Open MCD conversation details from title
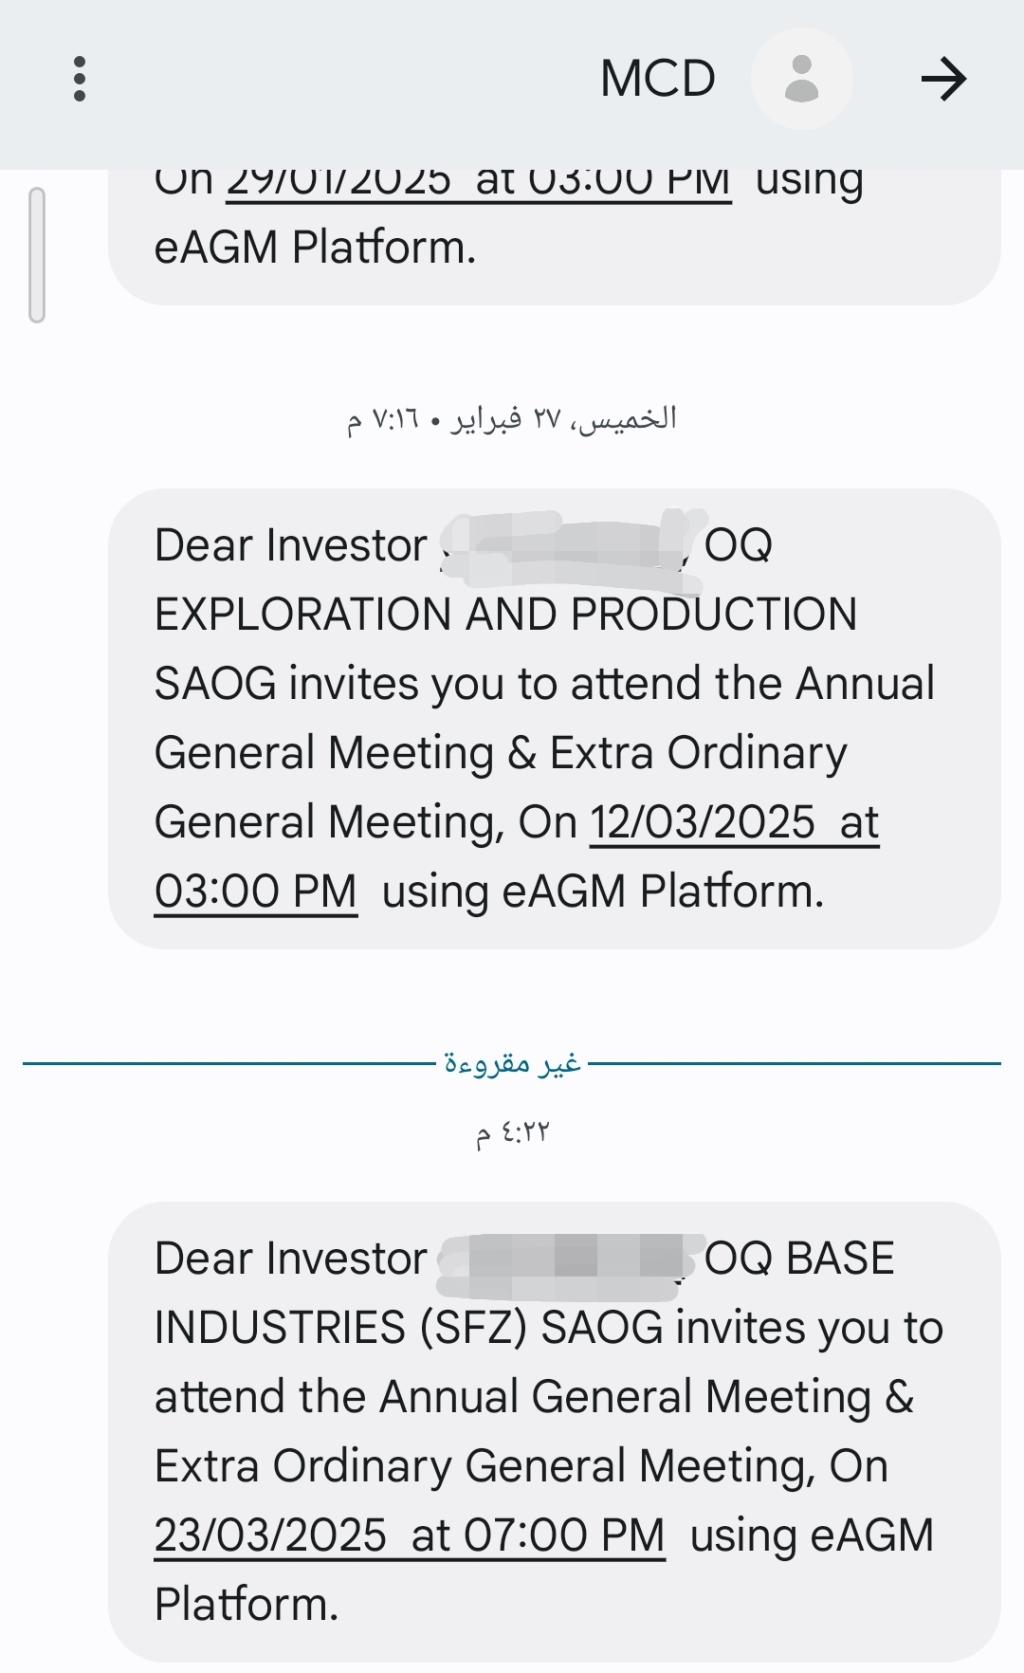 point(657,78)
